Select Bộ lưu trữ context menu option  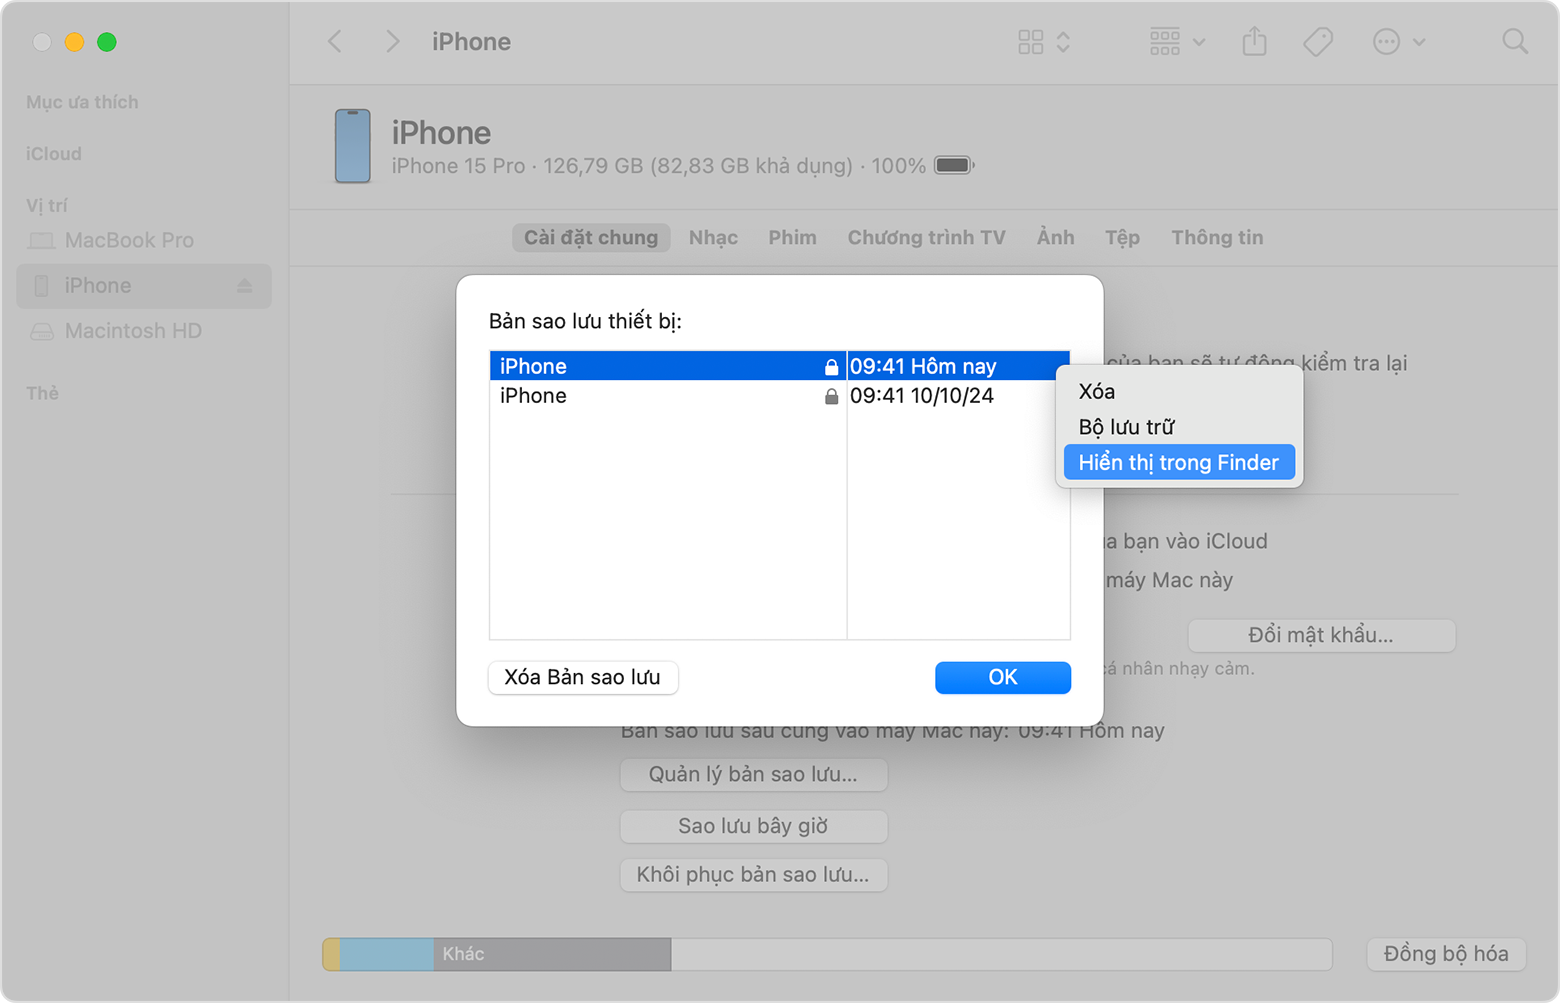(x=1126, y=427)
